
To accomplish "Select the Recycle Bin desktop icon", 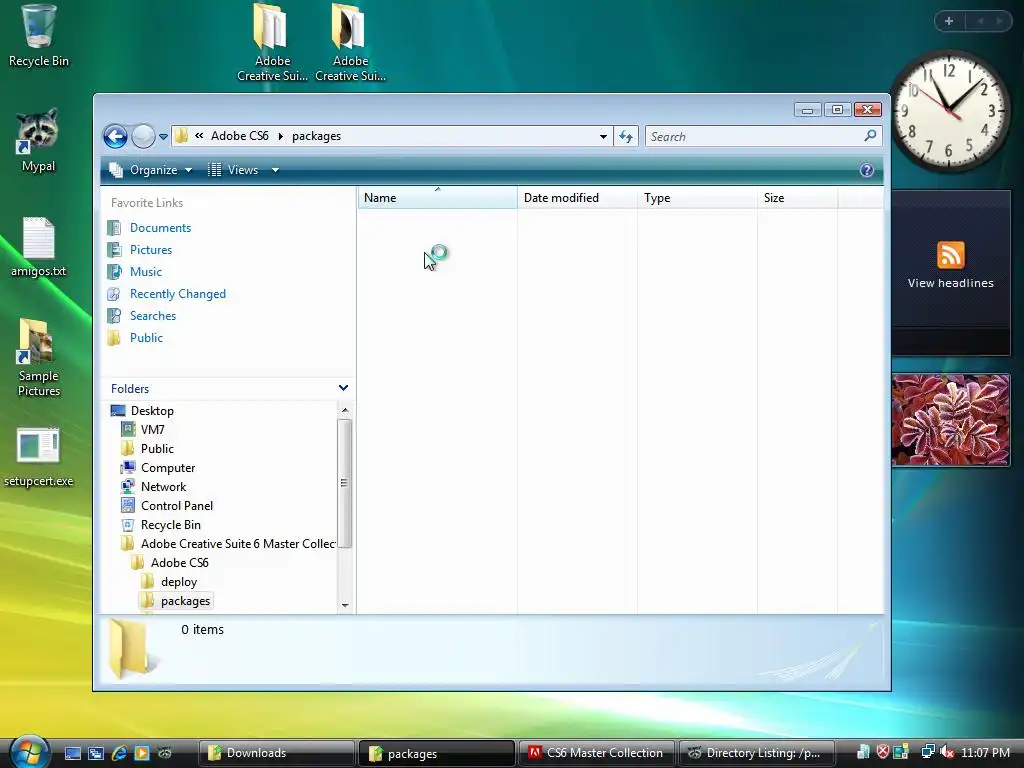I will (39, 36).
